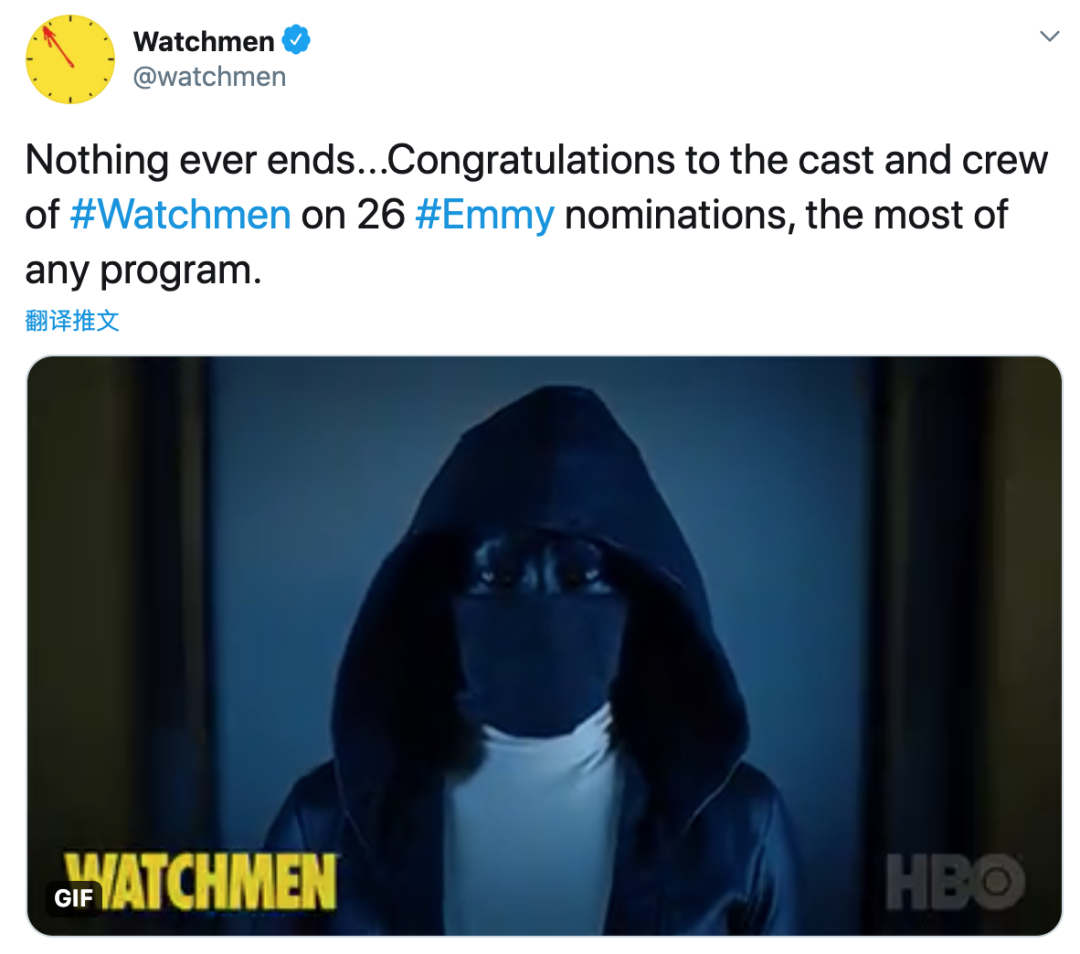
Task: Click the GIF badge on the media
Action: 73,898
